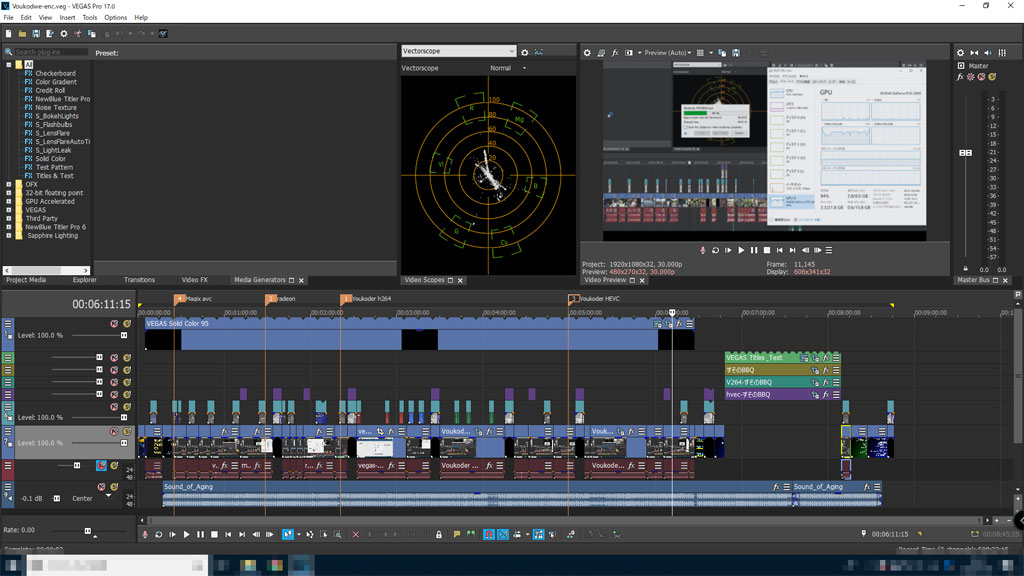Open the Tools menu
The height and width of the screenshot is (576, 1024).
[x=90, y=18]
